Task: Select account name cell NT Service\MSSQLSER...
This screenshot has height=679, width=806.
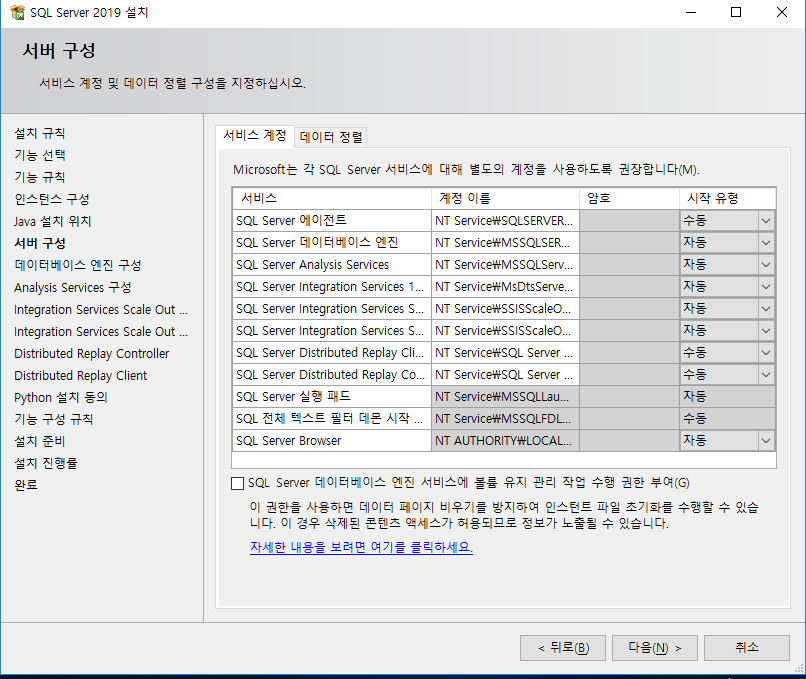Action: pos(505,243)
